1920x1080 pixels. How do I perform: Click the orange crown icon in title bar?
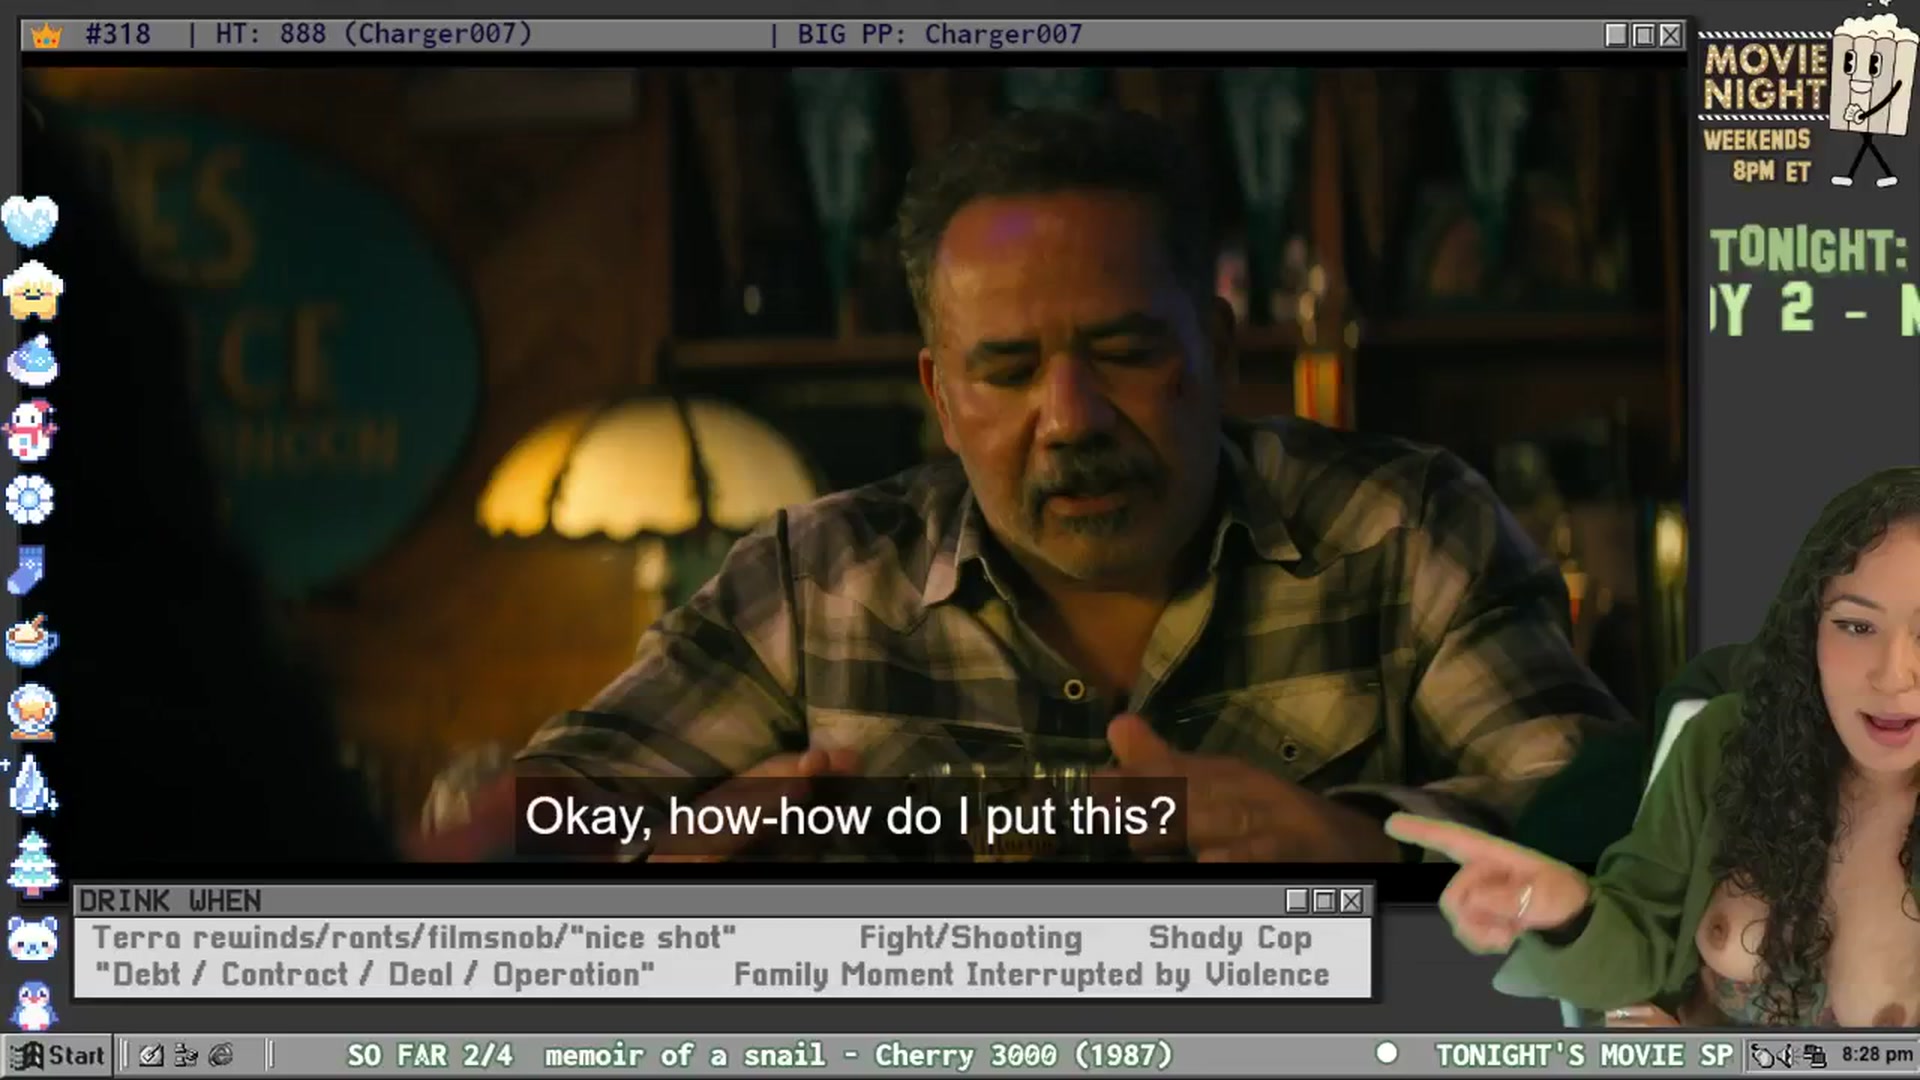coord(47,36)
